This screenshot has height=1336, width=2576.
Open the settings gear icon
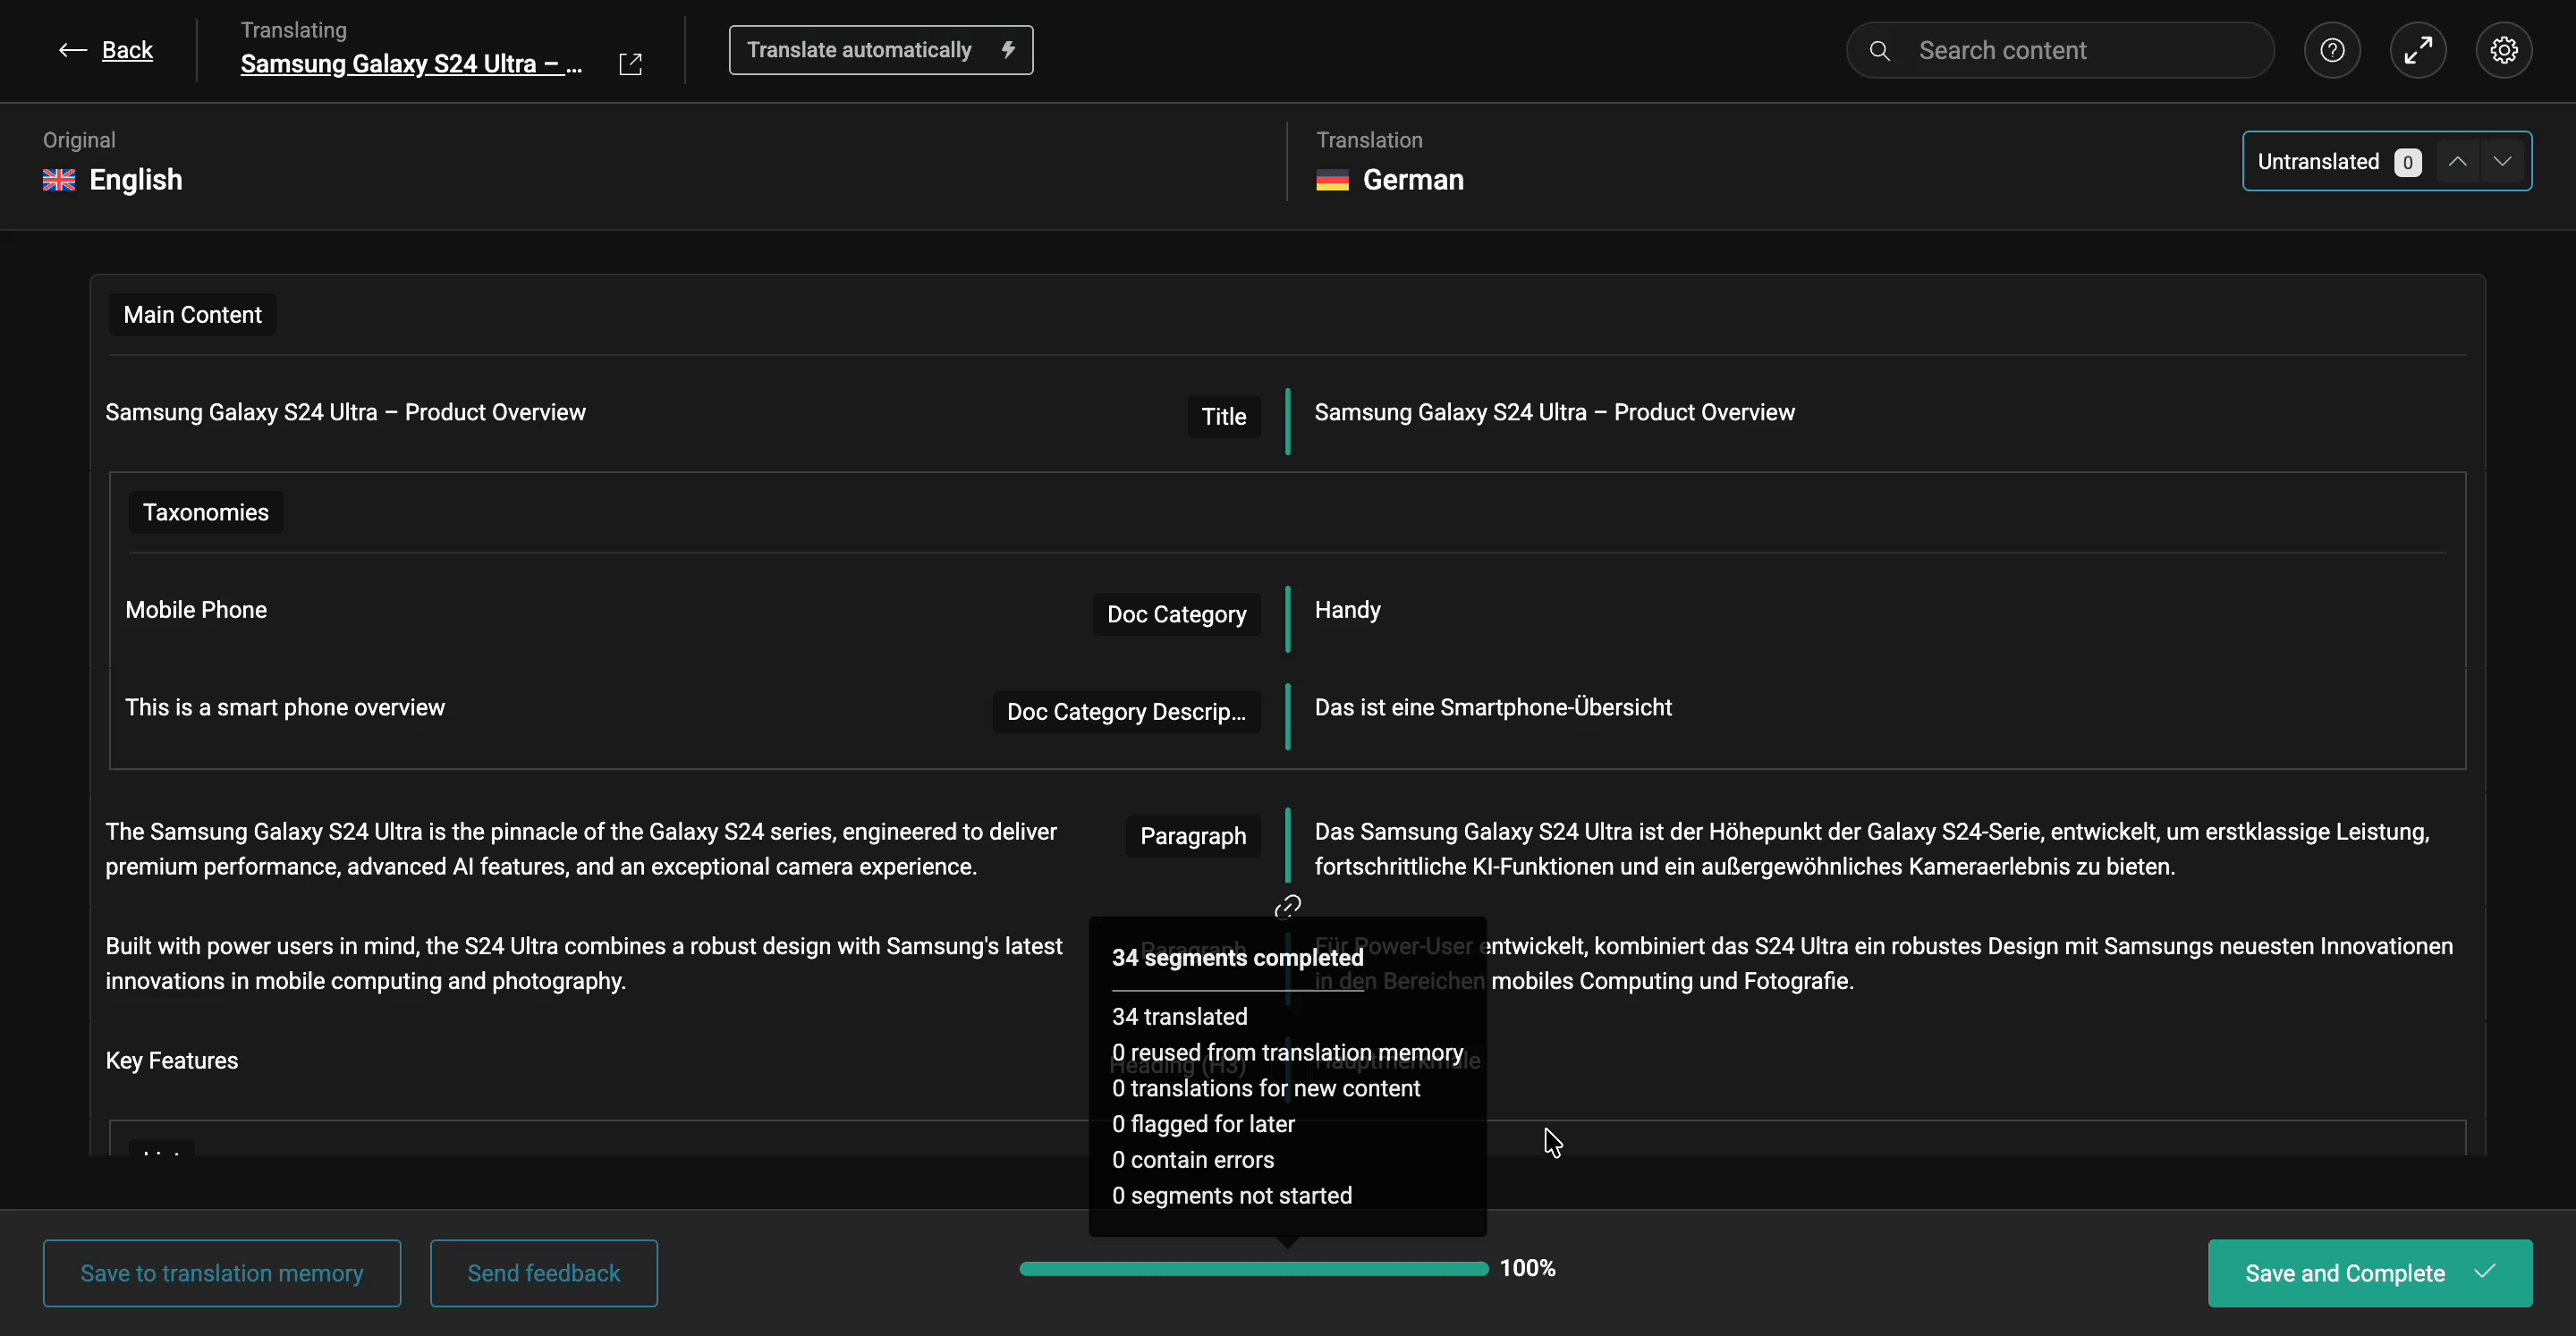pyautogui.click(x=2504, y=49)
